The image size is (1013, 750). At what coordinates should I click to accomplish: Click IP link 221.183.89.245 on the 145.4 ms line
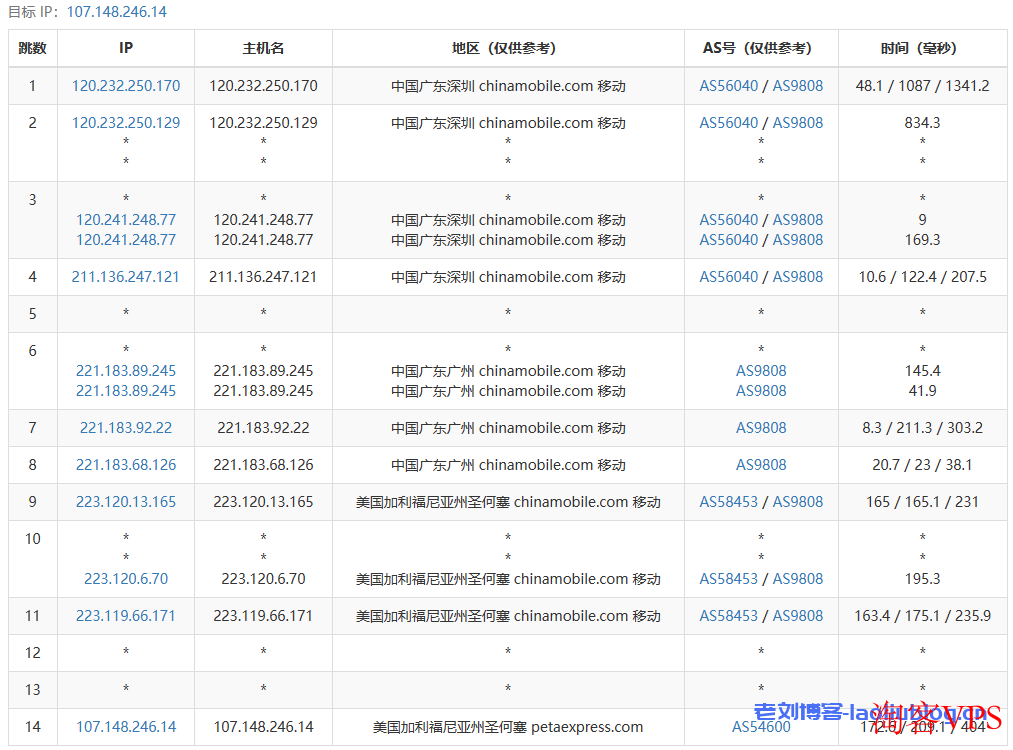click(126, 371)
